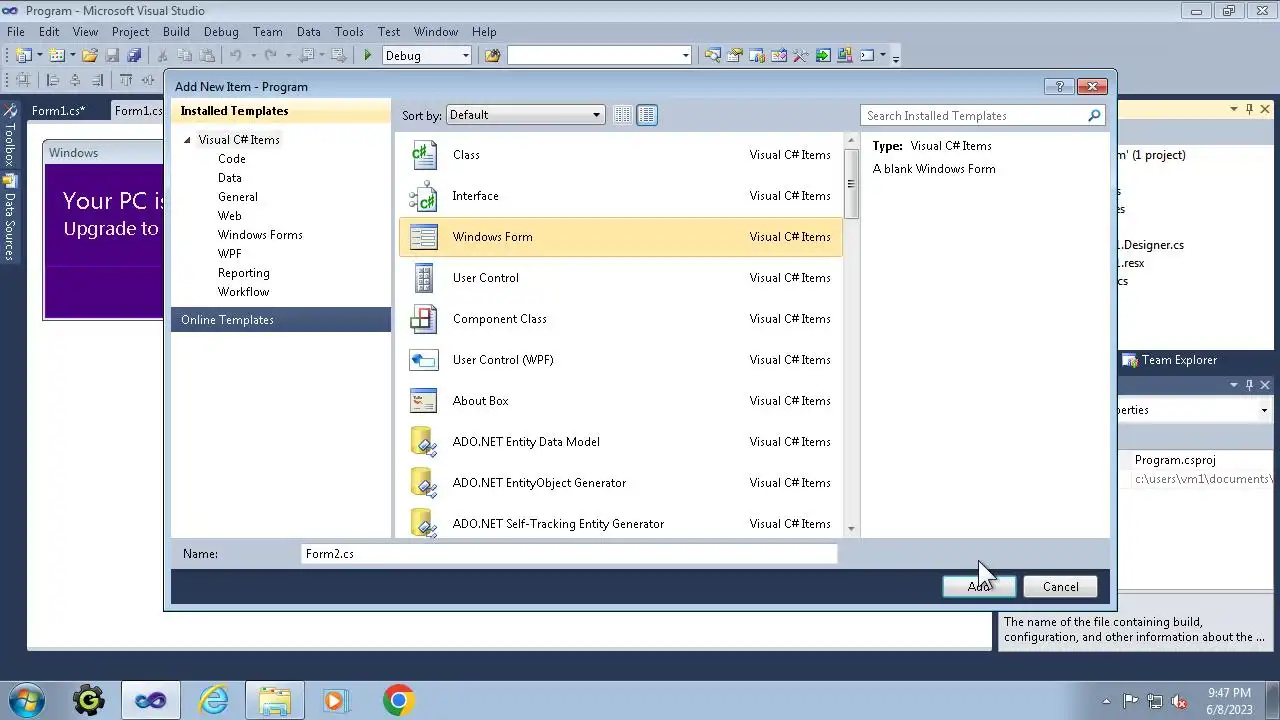Screen dimensions: 1280x720
Task: Collapse the Visual C# Items tree node
Action: pos(187,140)
